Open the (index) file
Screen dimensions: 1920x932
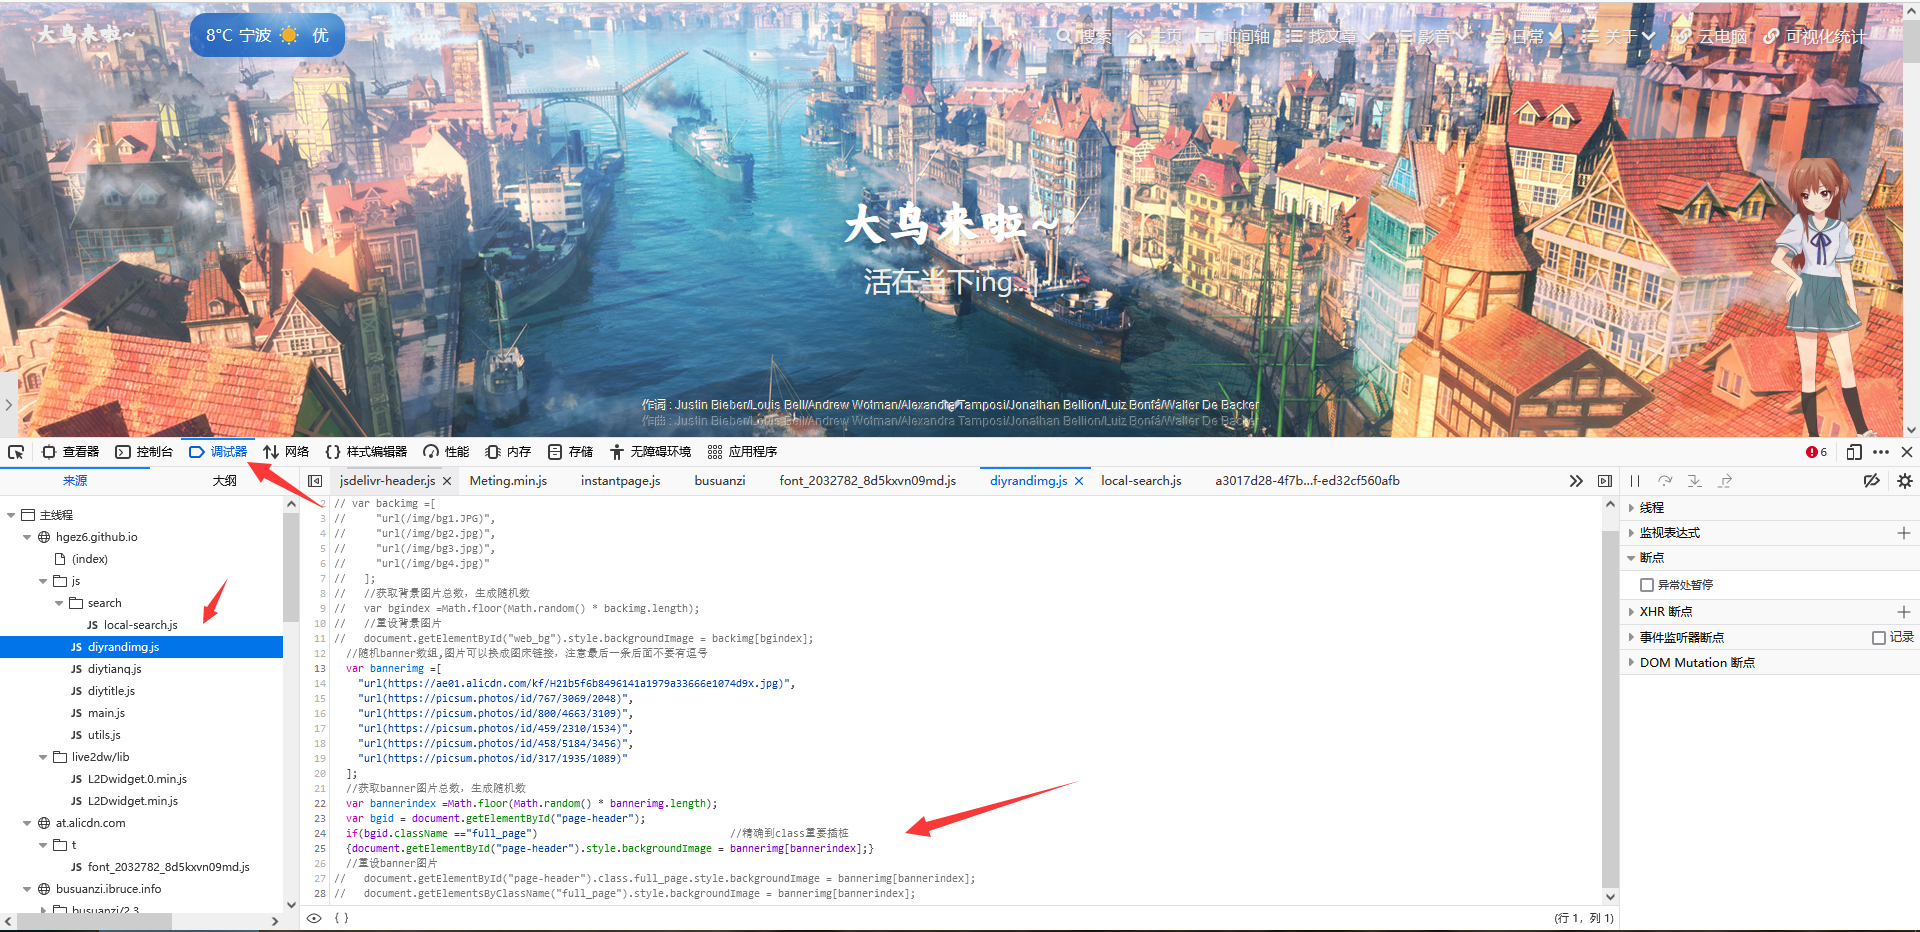click(x=89, y=559)
